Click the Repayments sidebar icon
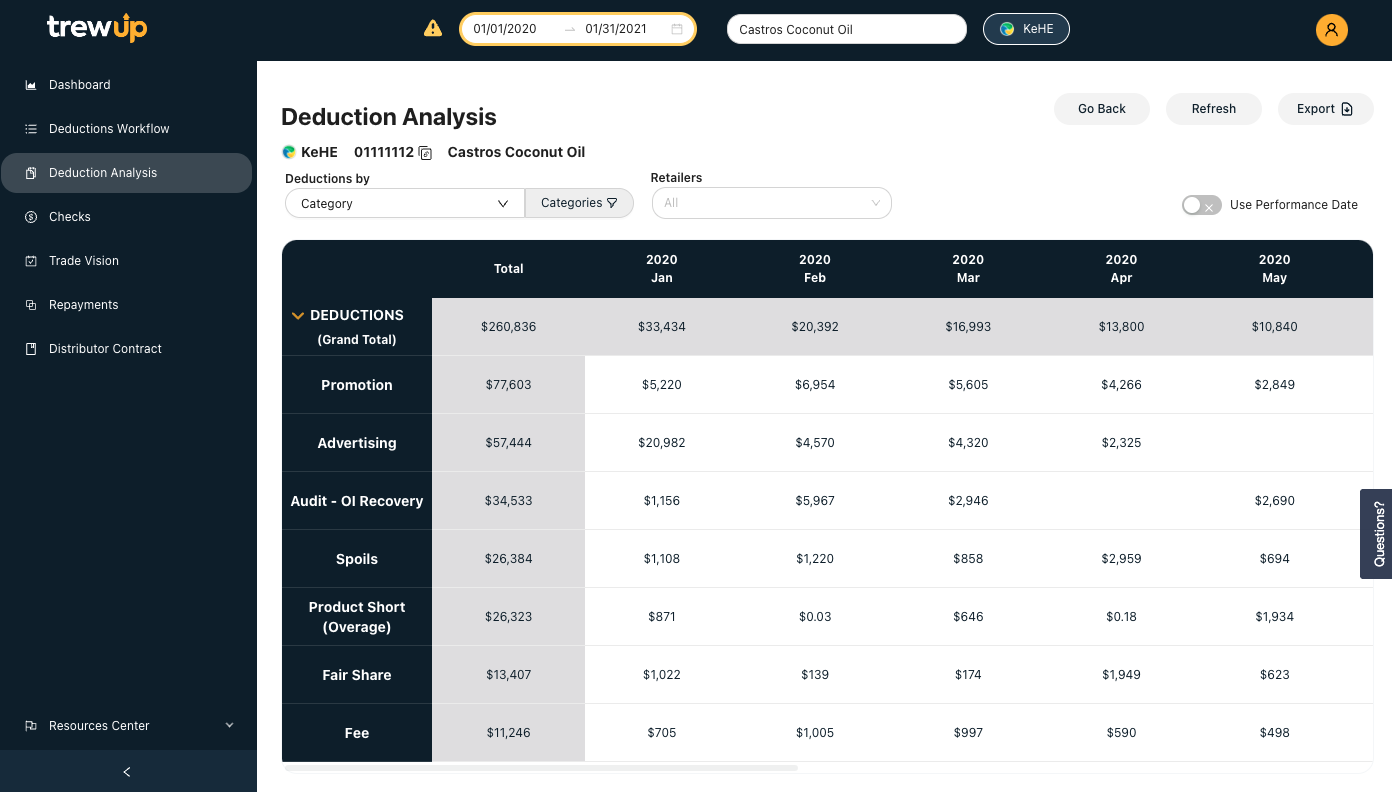Screen dimensions: 1392x792 click(x=31, y=305)
